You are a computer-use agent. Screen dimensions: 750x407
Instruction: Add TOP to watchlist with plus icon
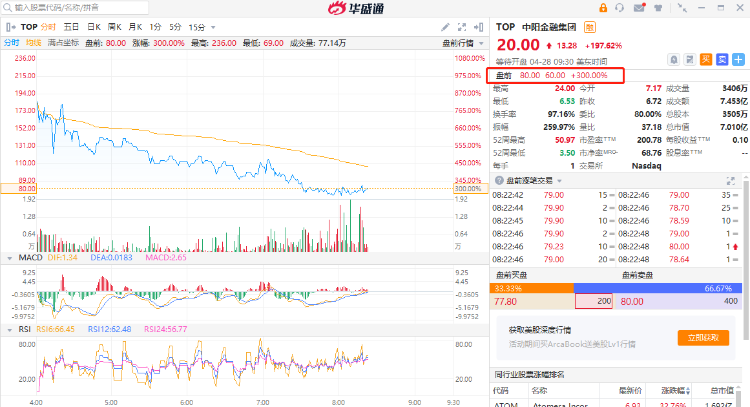point(739,60)
